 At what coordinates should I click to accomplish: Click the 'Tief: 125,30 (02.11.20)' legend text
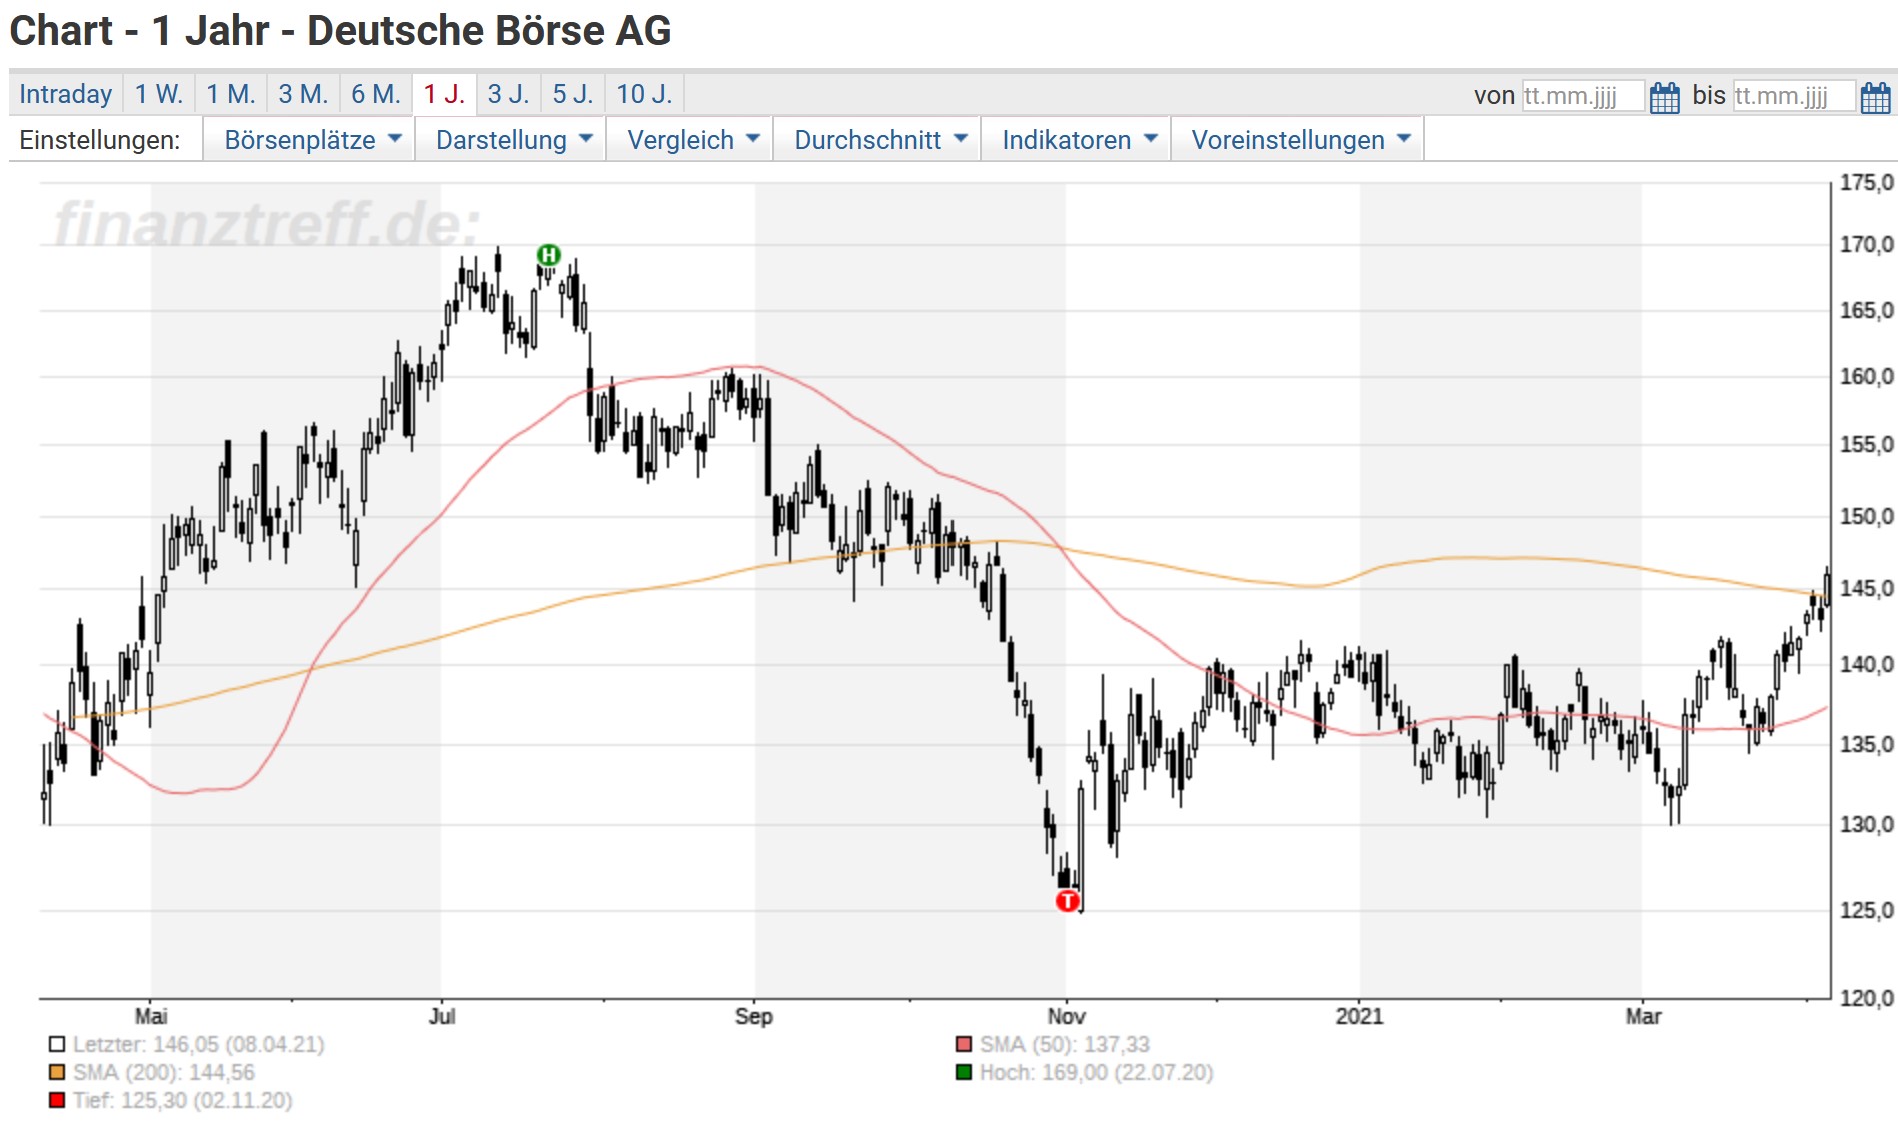[183, 1100]
